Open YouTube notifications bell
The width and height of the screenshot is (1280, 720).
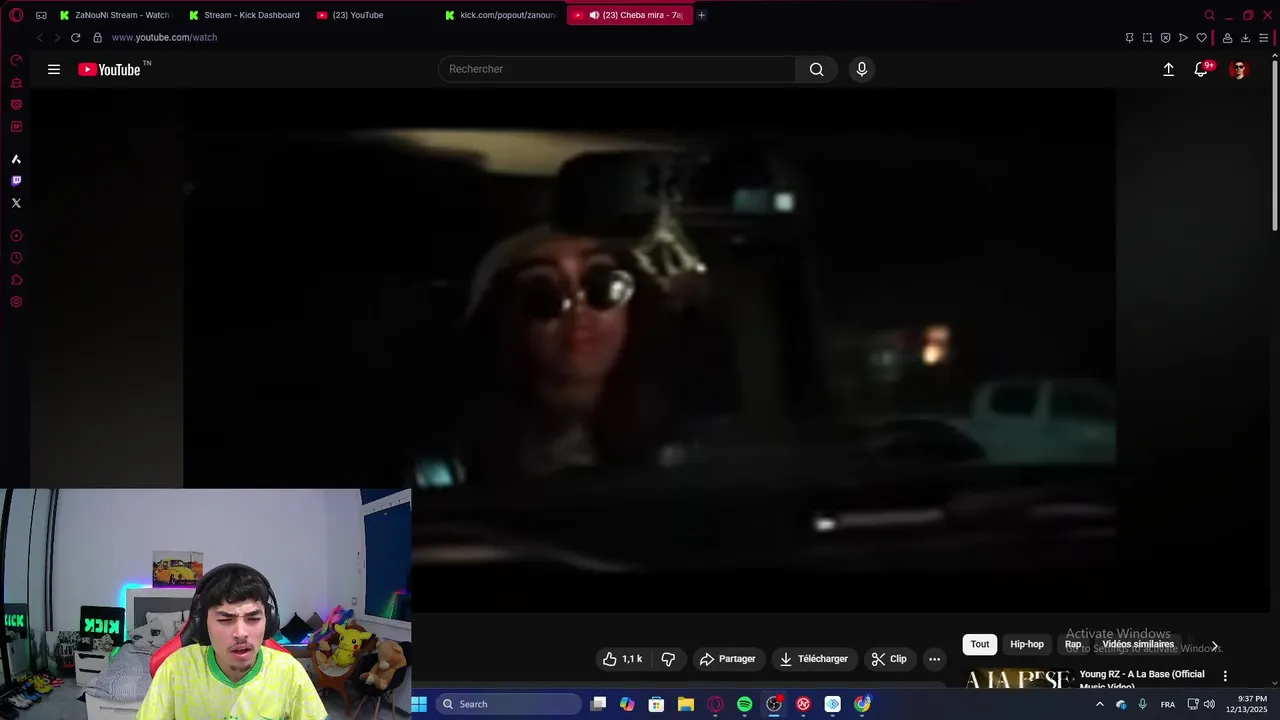click(x=1201, y=69)
